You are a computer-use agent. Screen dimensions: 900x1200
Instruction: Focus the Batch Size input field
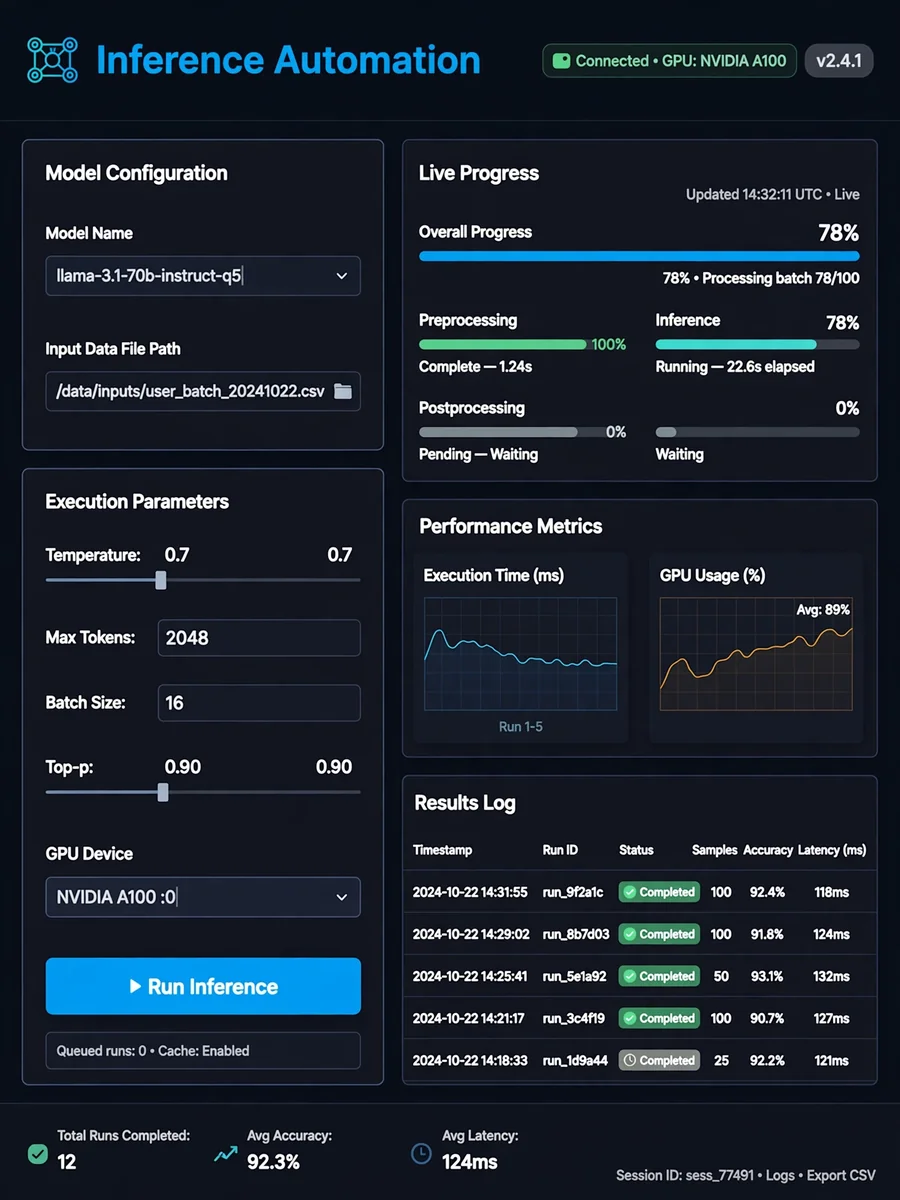coord(259,703)
